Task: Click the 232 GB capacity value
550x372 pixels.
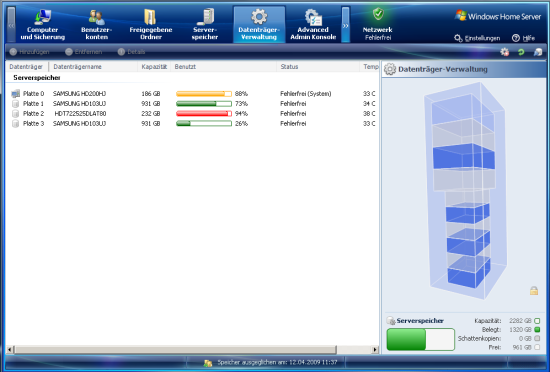Action: tap(151, 114)
